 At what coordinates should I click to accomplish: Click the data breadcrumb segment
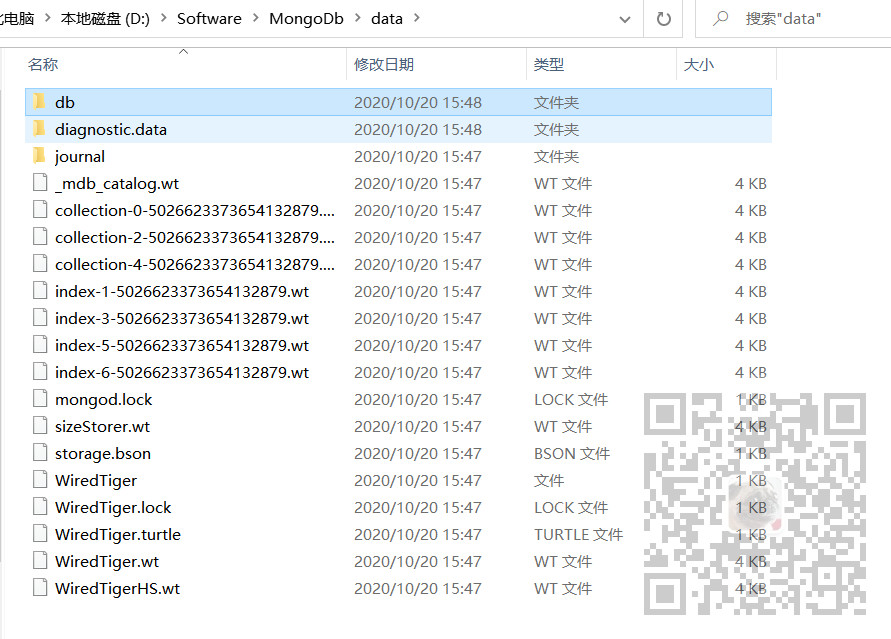coord(387,19)
